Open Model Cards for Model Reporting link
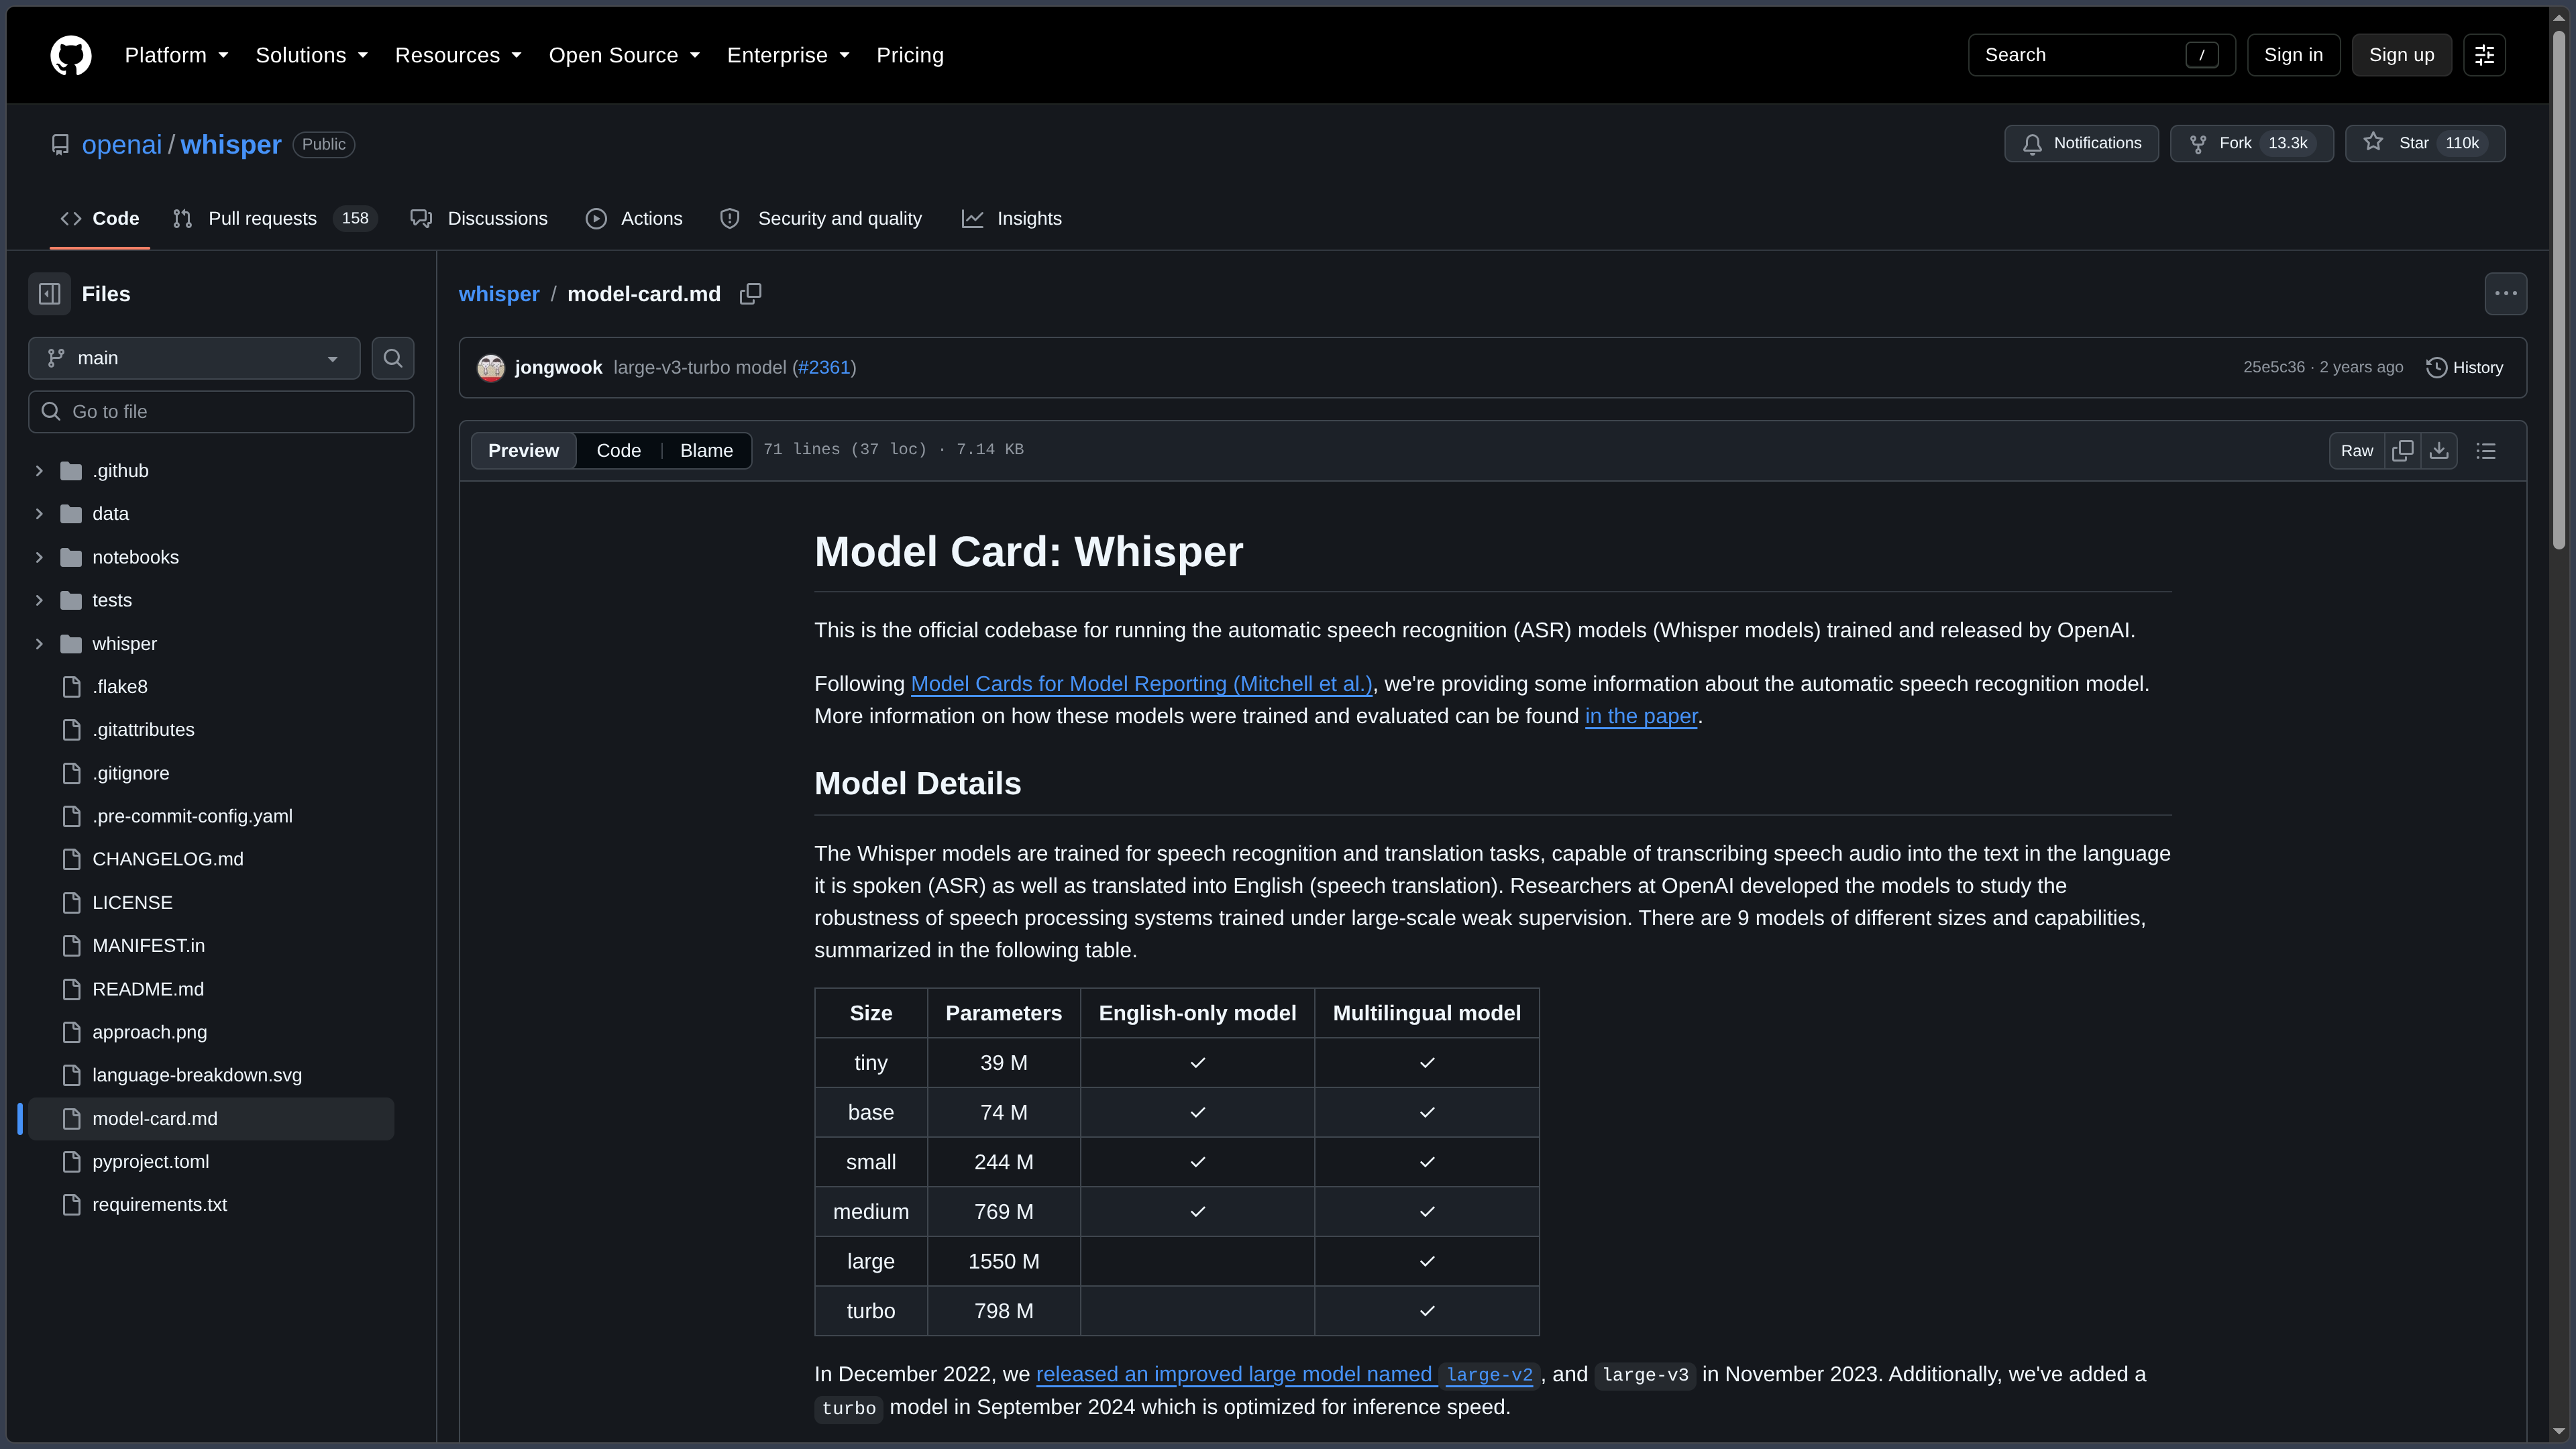Screen dimensions: 2576x1449 1142,684
